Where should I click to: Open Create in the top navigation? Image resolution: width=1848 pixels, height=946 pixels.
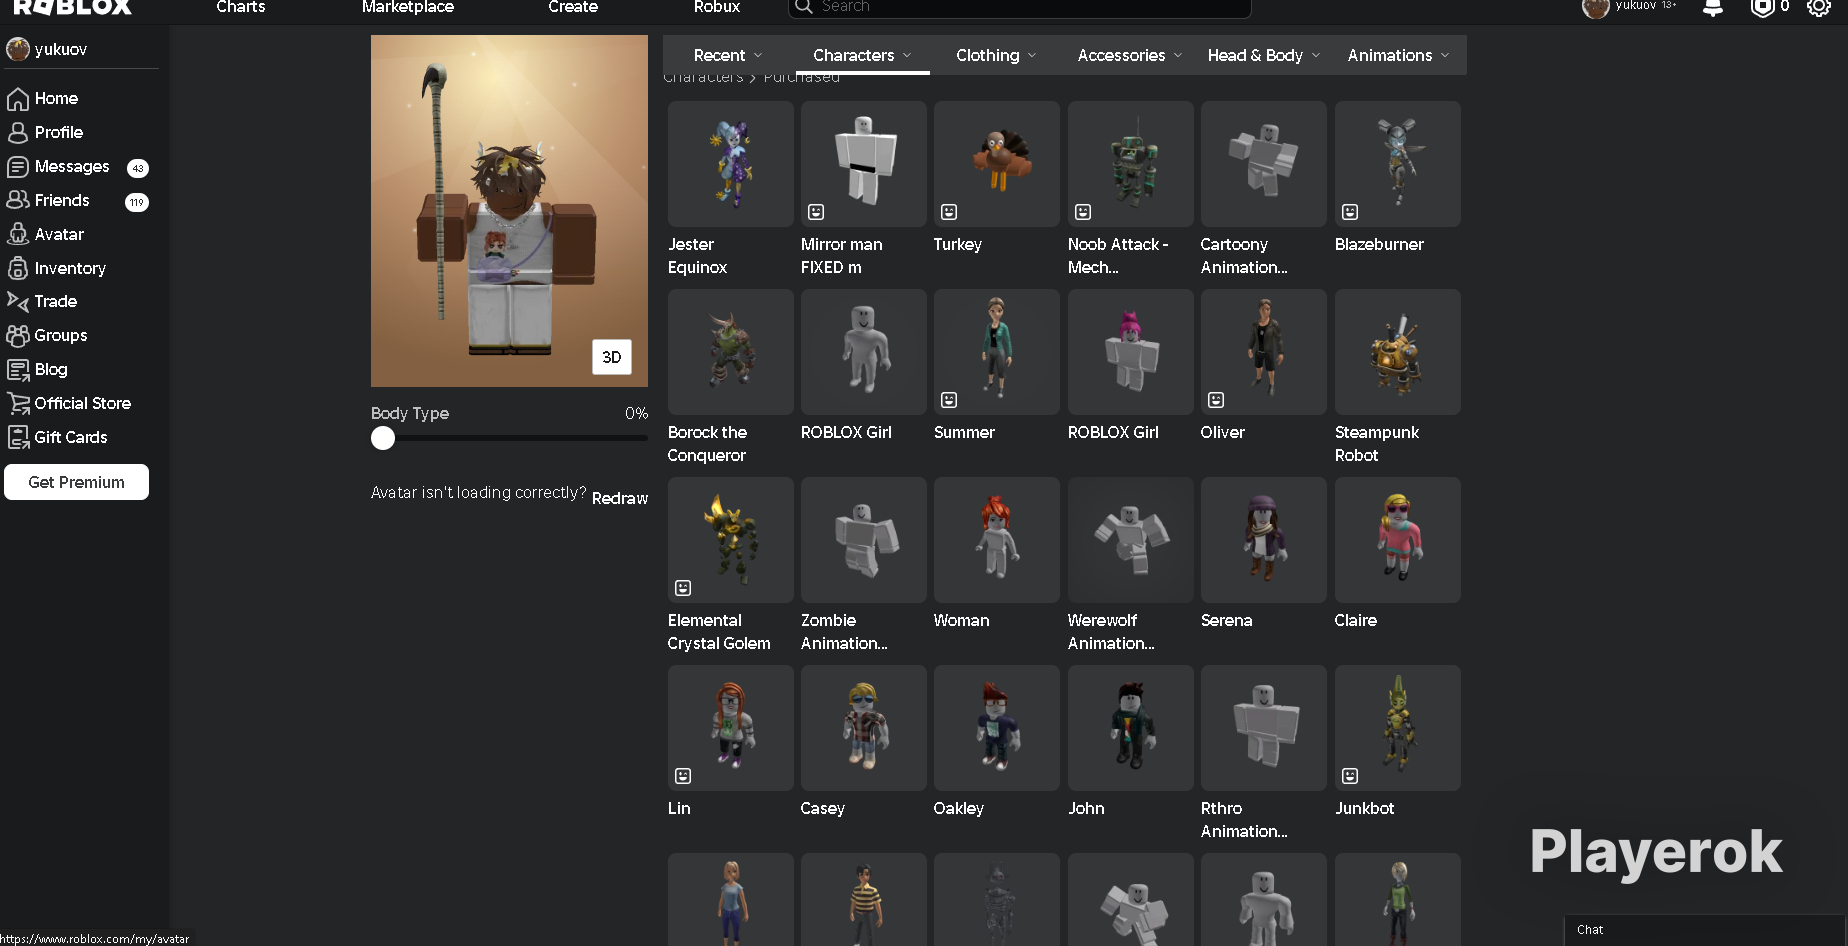click(x=573, y=7)
